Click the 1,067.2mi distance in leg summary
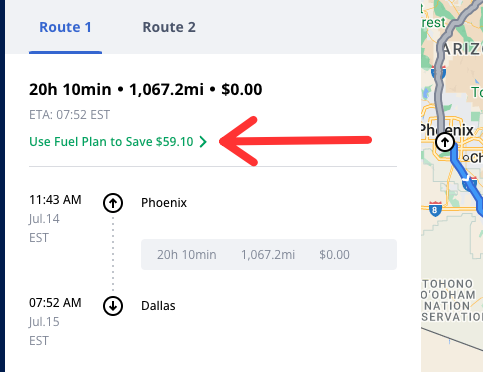Viewport: 483px width, 372px height. (268, 255)
